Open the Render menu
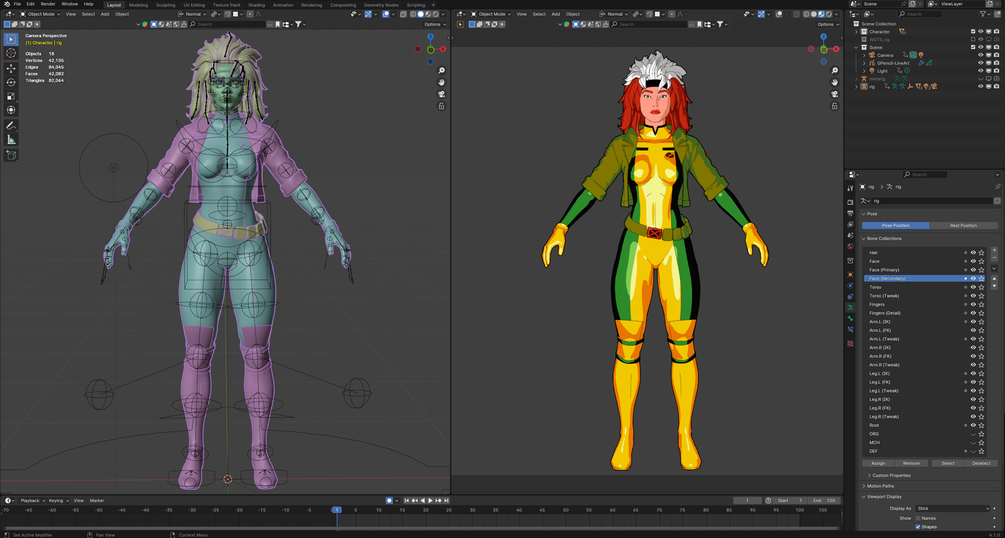 [48, 4]
